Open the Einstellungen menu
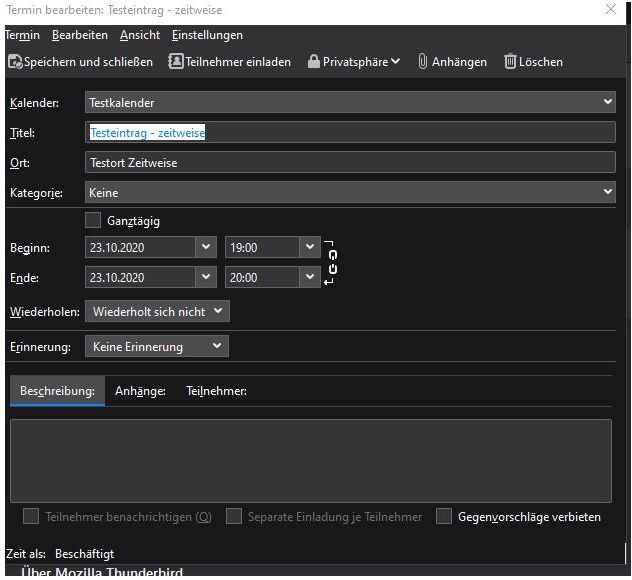 (207, 35)
